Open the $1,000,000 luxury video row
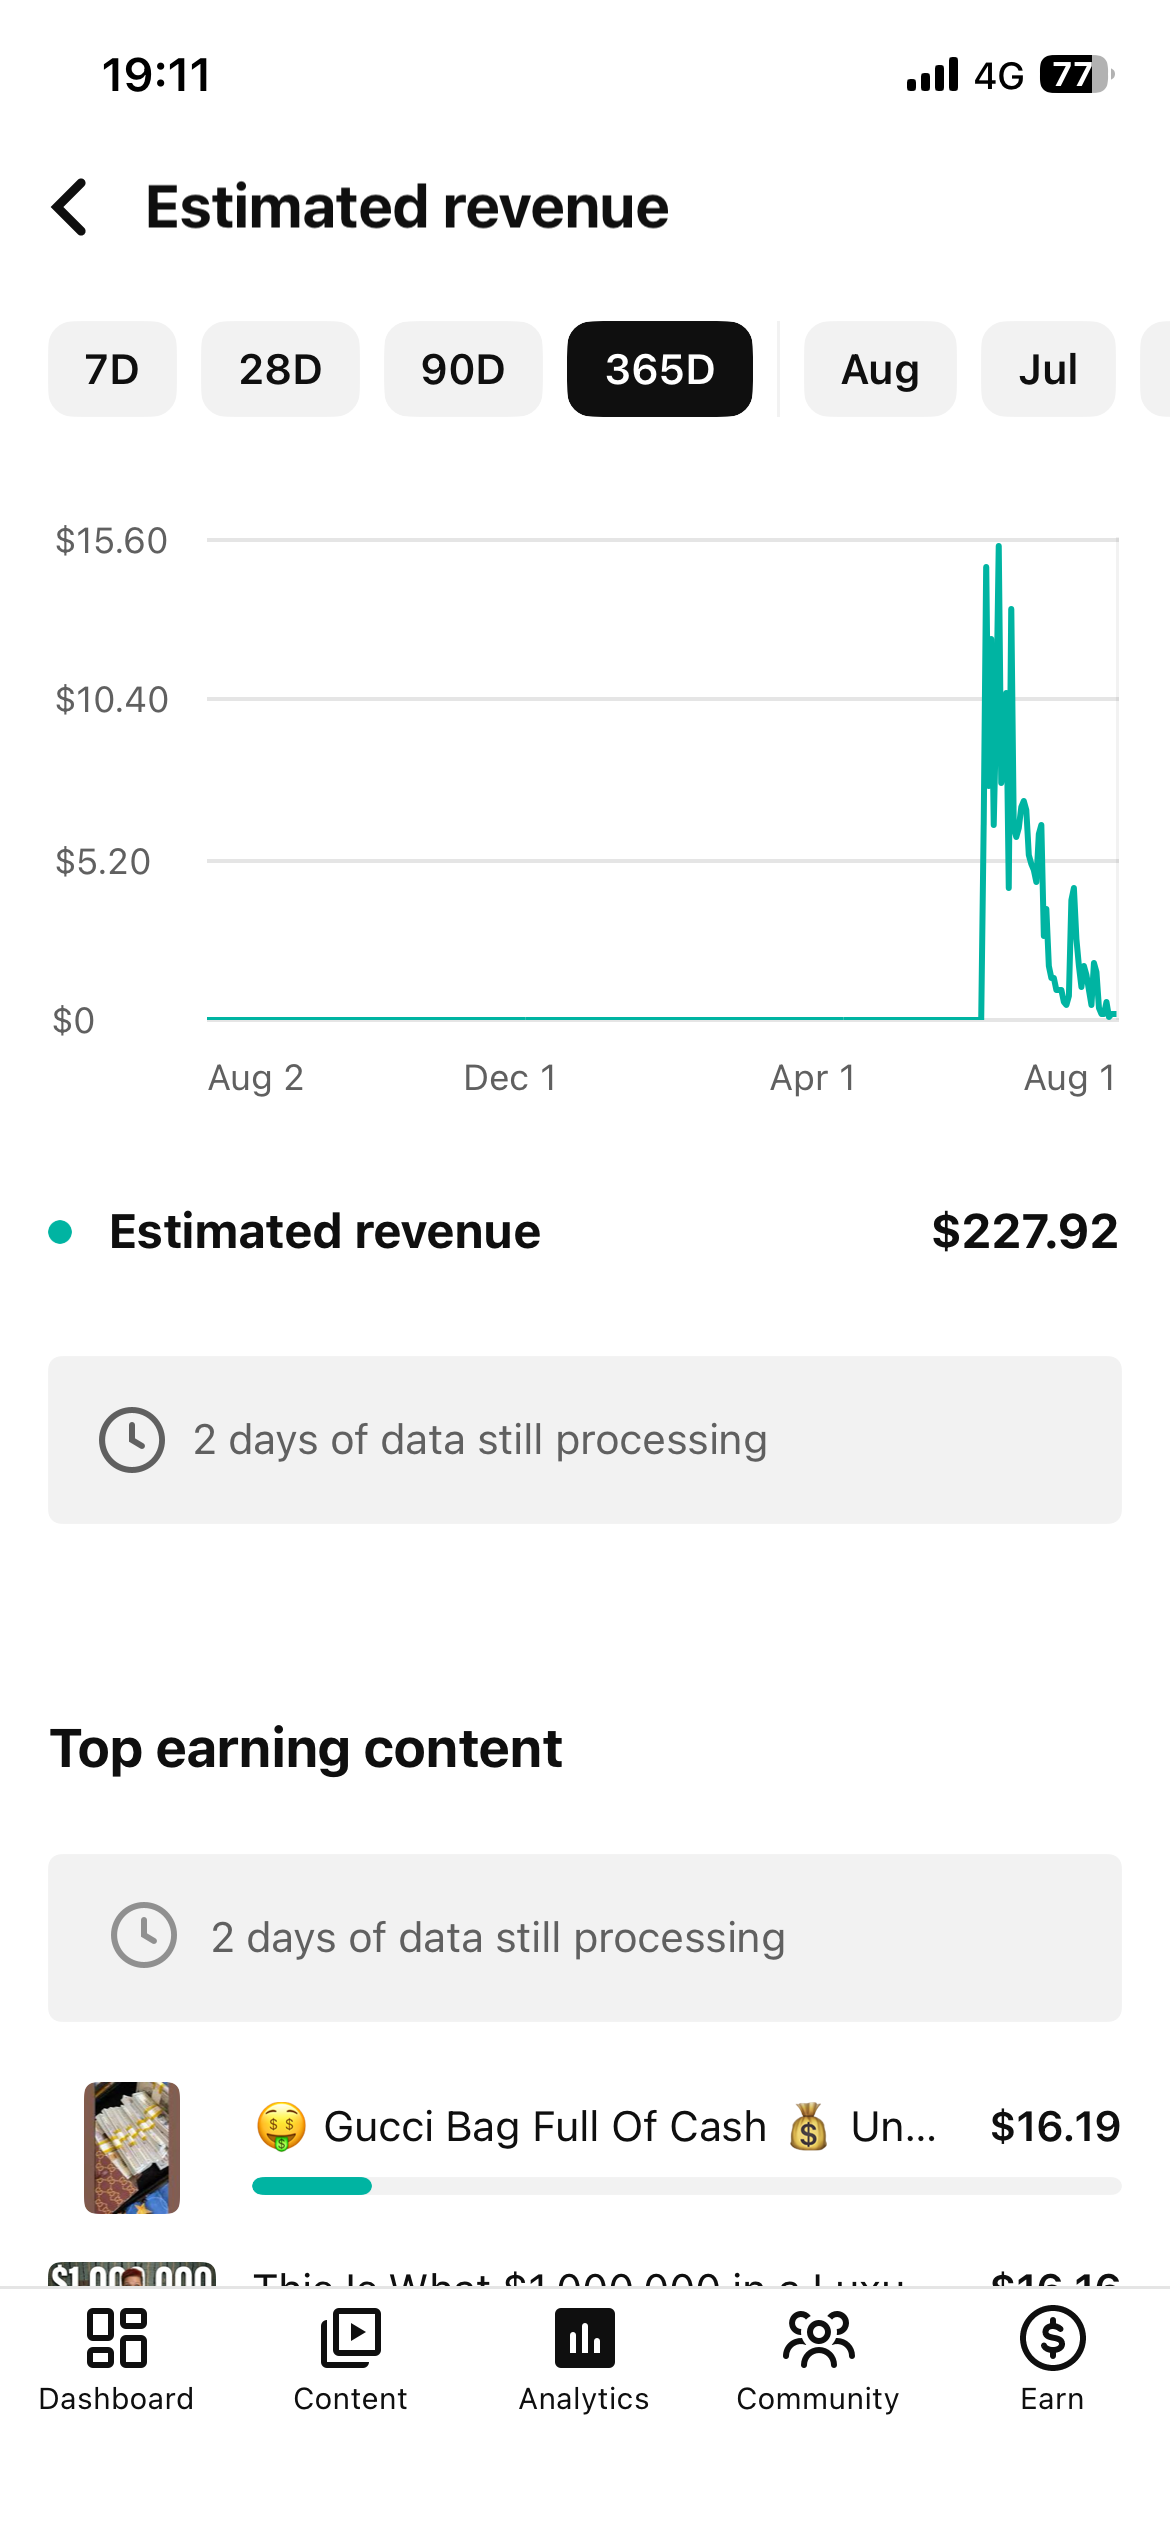Viewport: 1170px width, 2532px height. point(585,2274)
